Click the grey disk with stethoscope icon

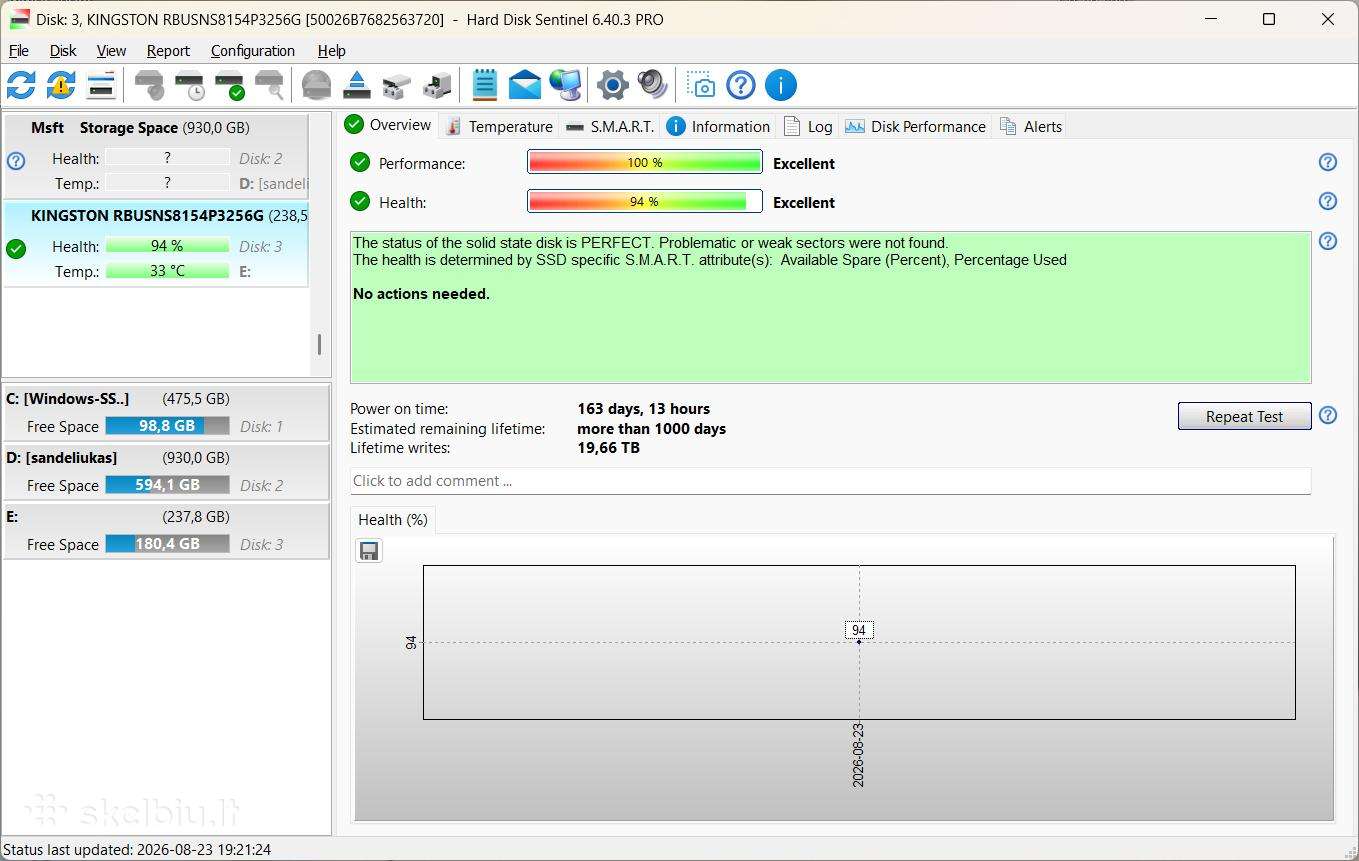(x=149, y=85)
